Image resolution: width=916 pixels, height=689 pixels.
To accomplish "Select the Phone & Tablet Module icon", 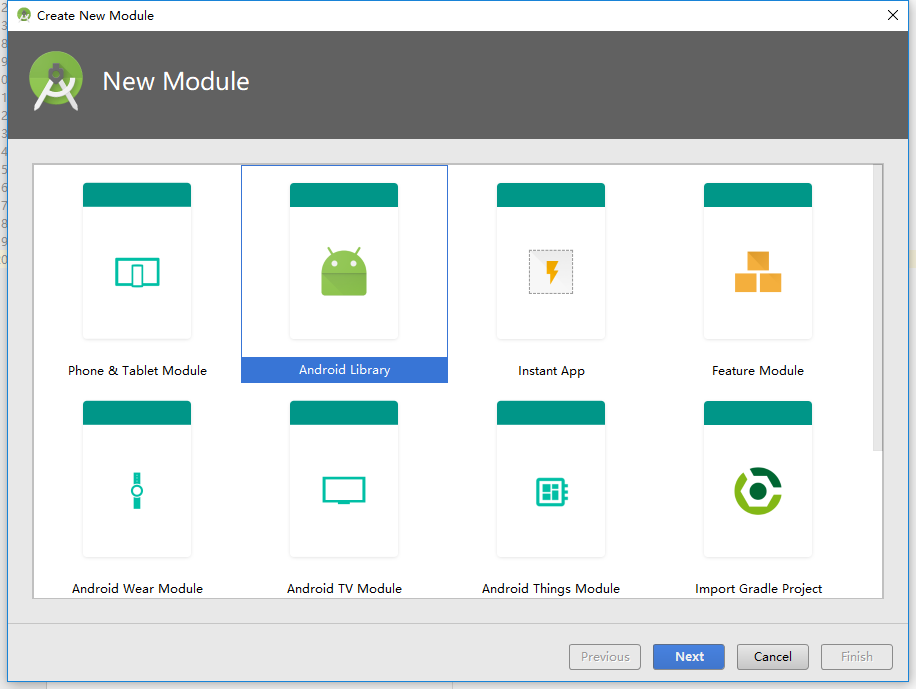I will [x=137, y=272].
